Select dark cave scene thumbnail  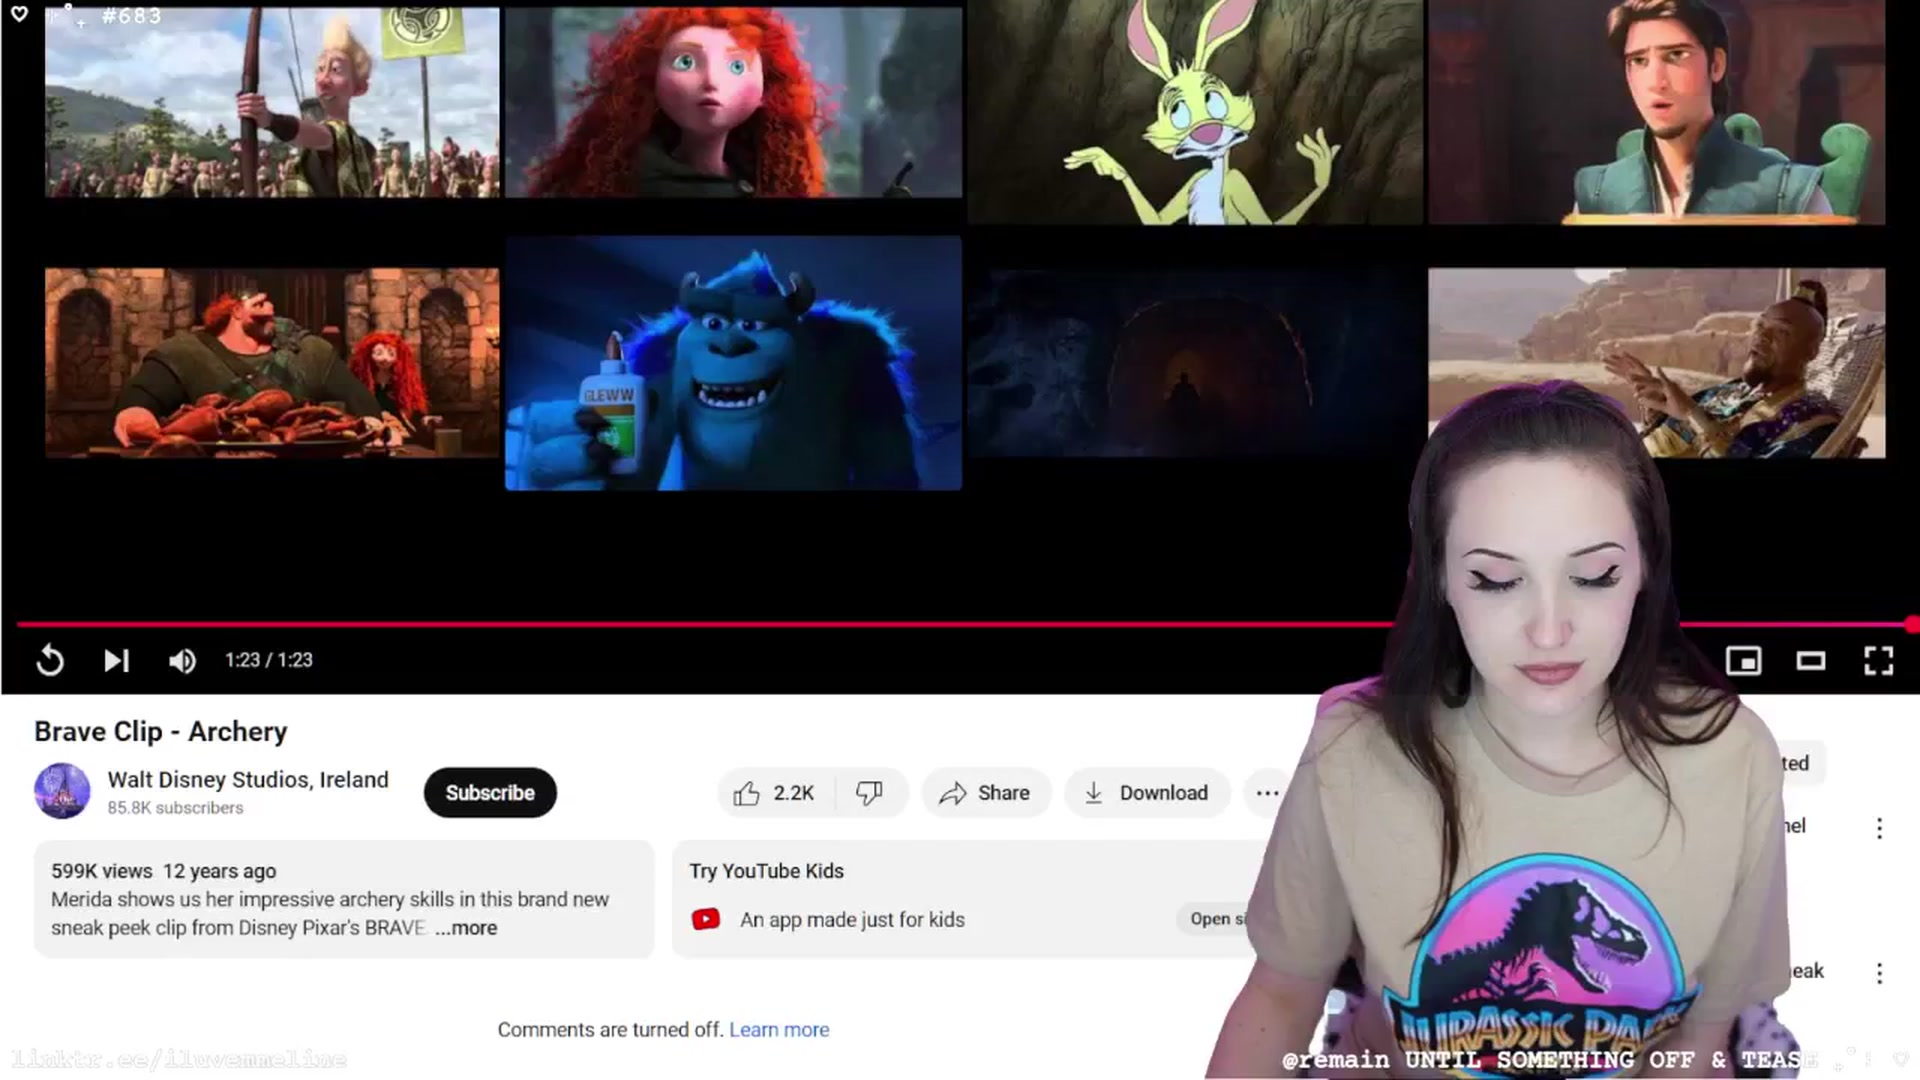[1195, 363]
